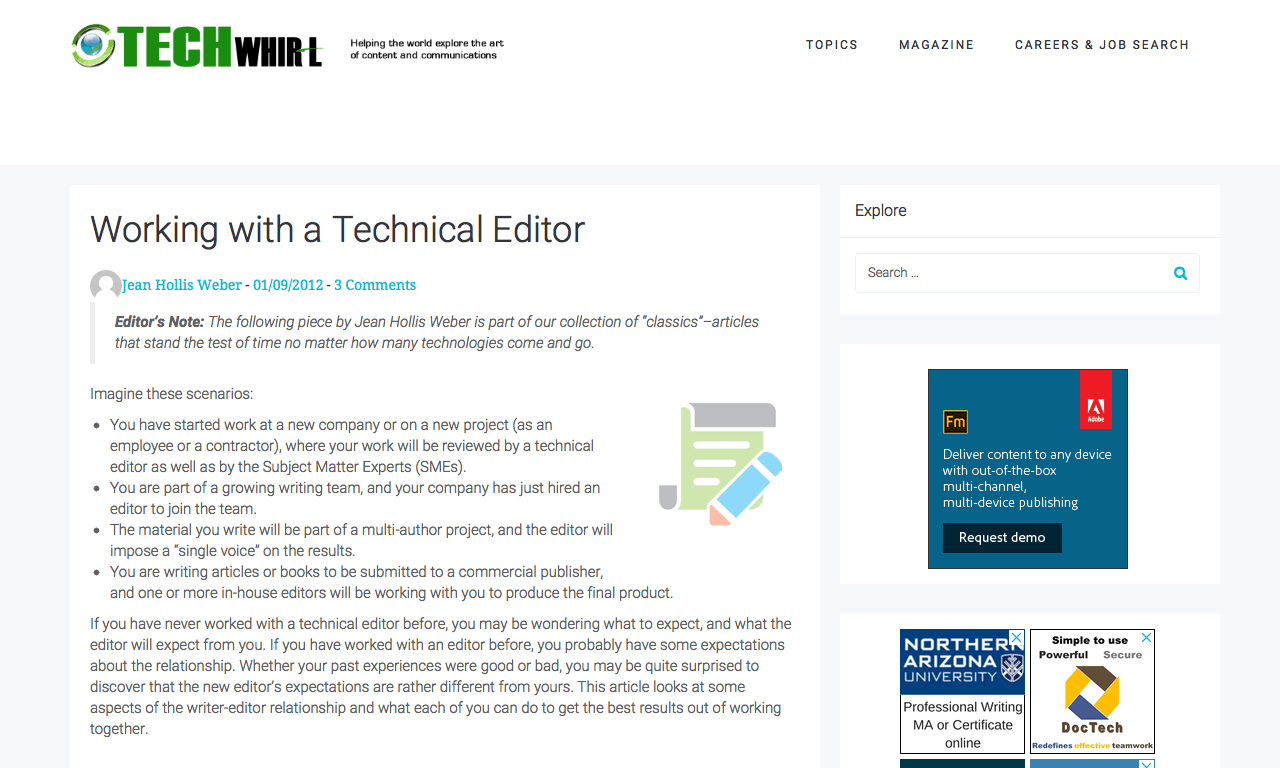
Task: Click Adobe logo in FrameMaker ad
Action: point(1095,400)
